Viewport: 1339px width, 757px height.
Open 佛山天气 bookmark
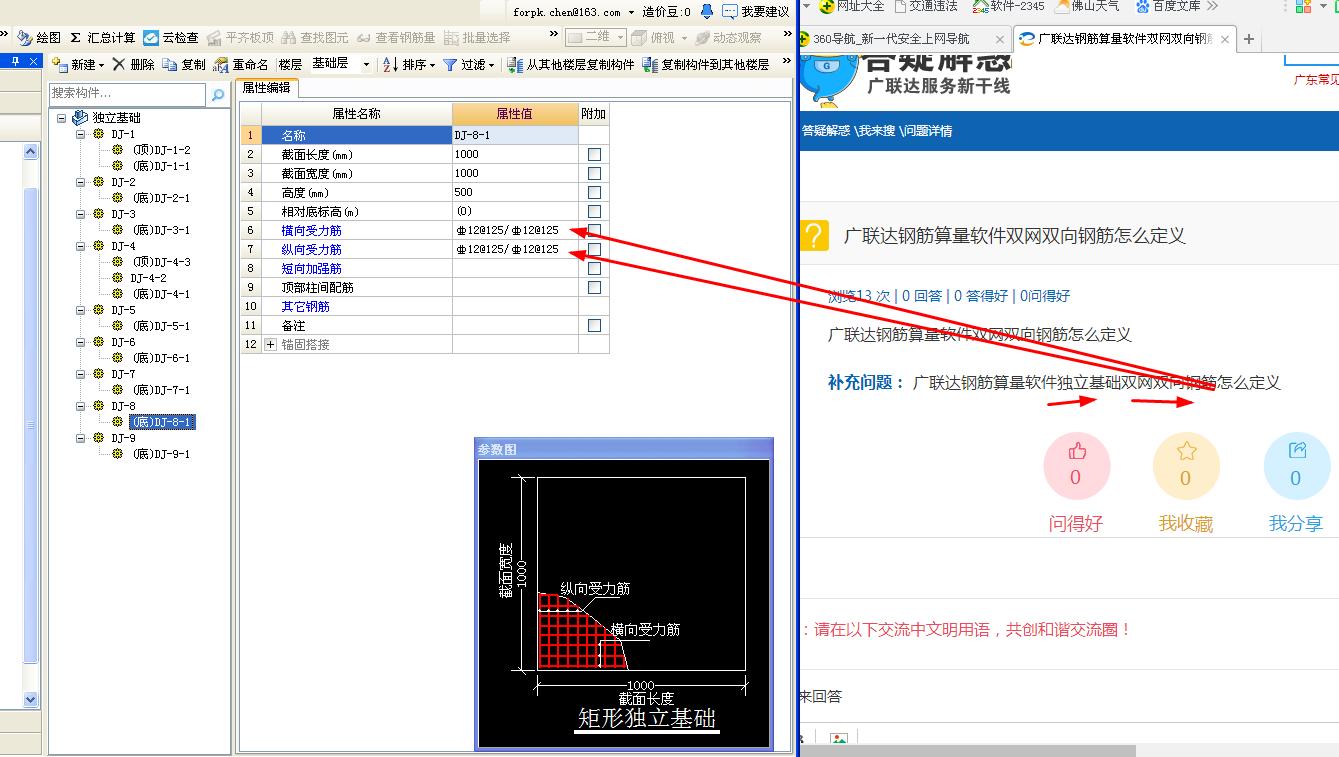1088,6
